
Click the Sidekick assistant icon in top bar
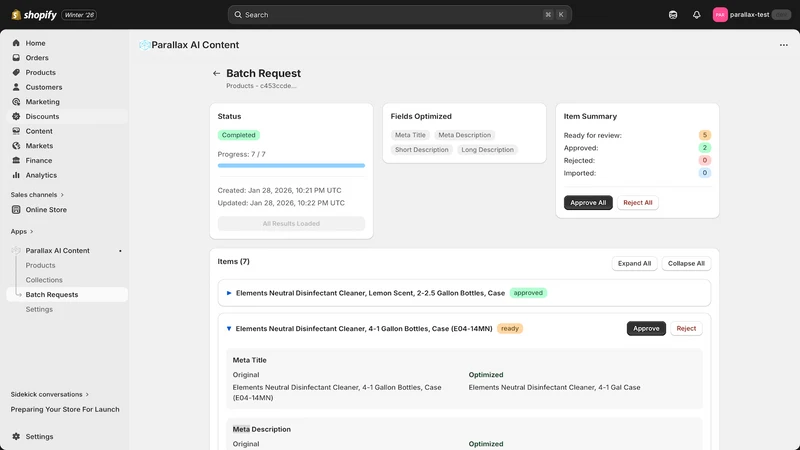point(673,15)
